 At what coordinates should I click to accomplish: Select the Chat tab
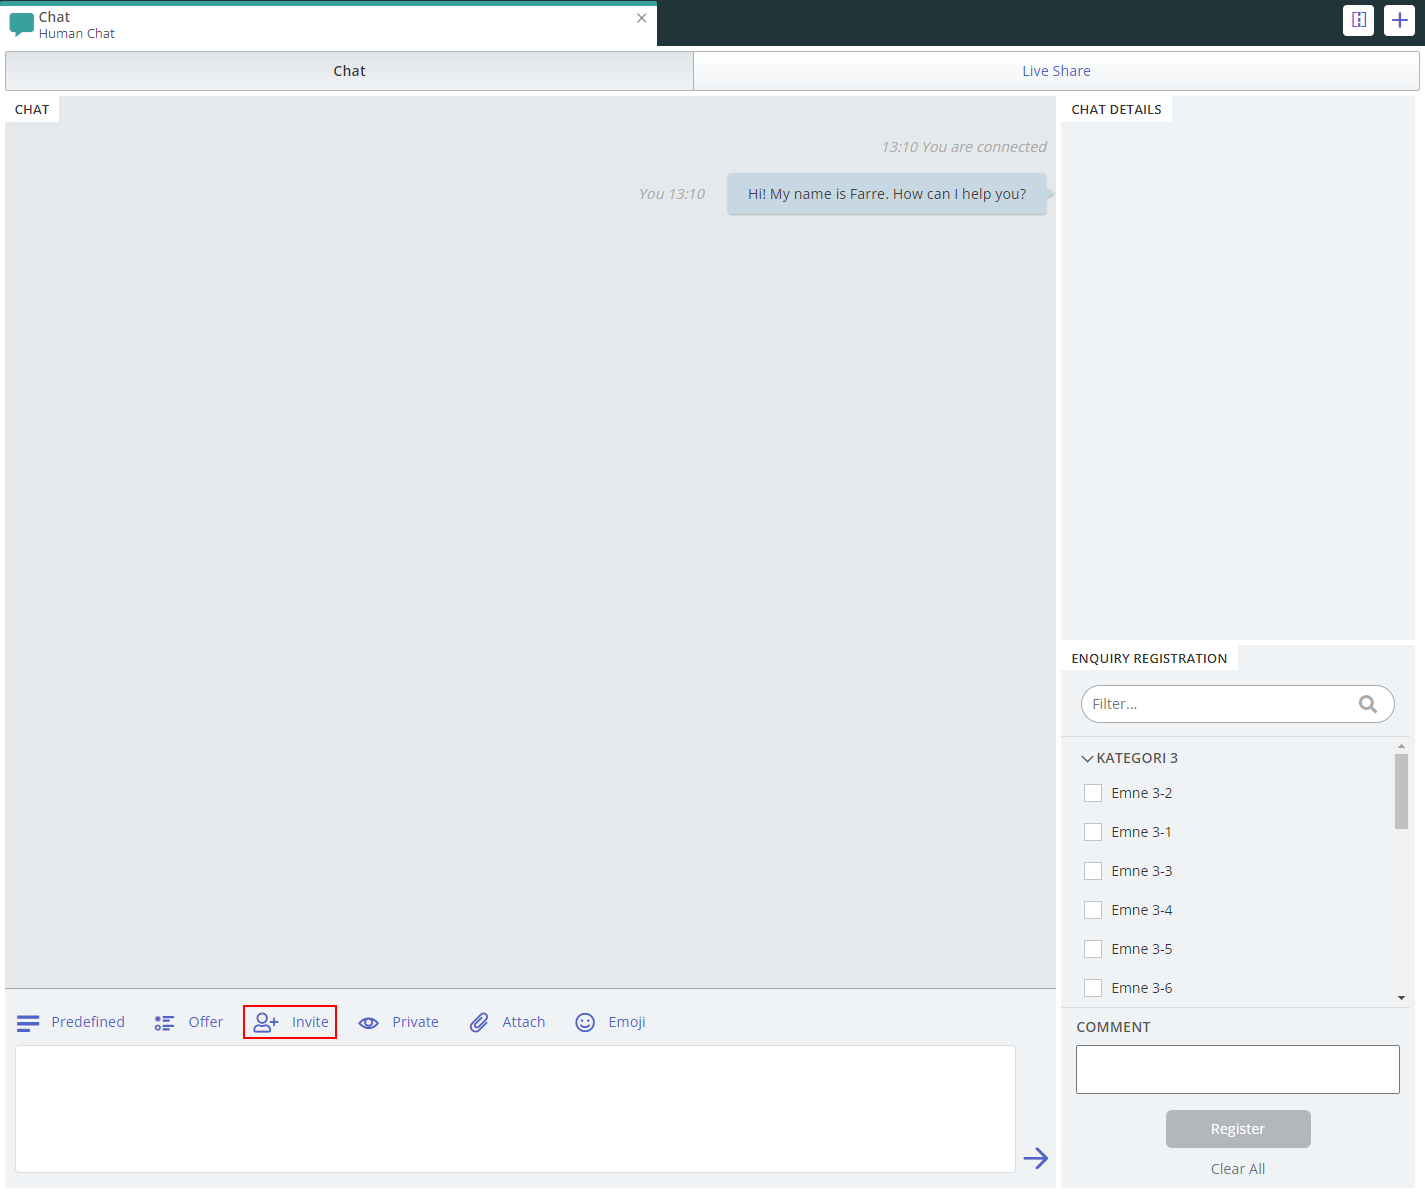(x=349, y=71)
